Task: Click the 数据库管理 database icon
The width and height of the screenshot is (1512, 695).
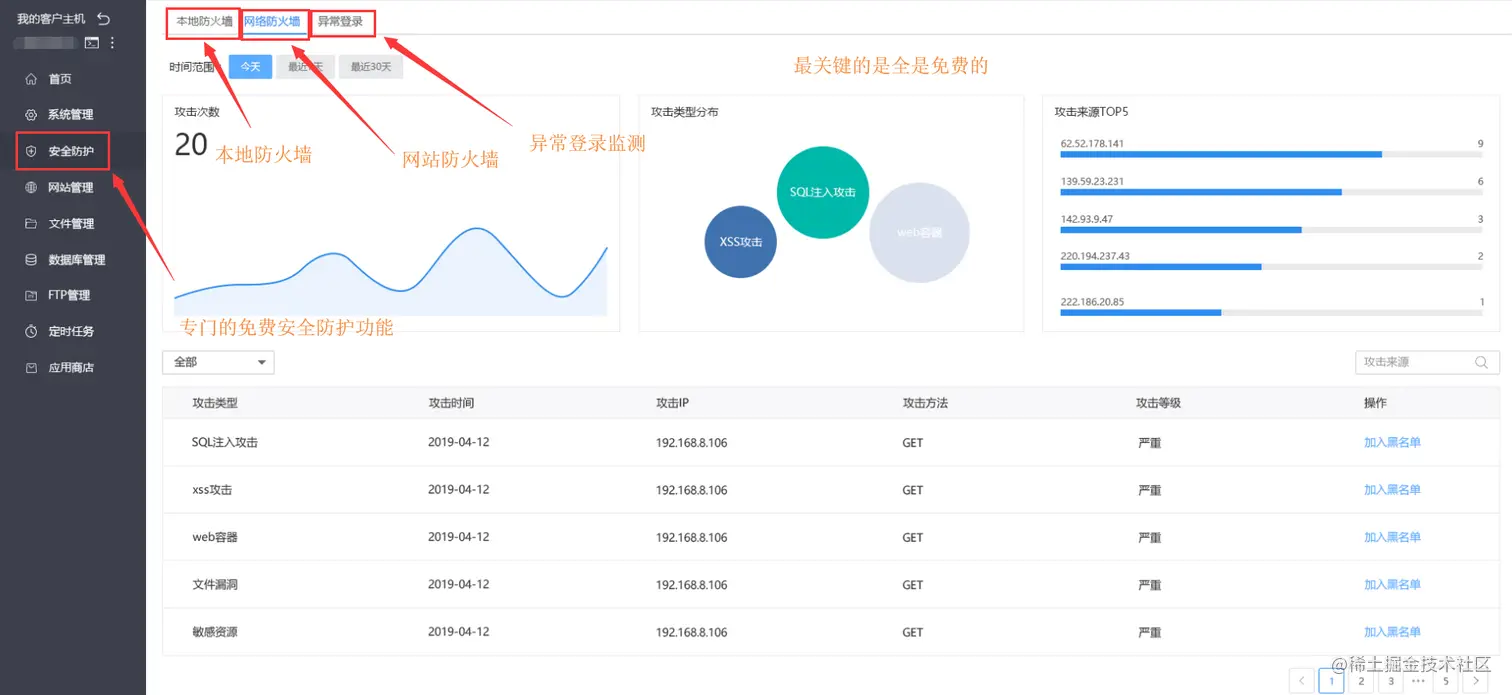Action: pos(31,260)
